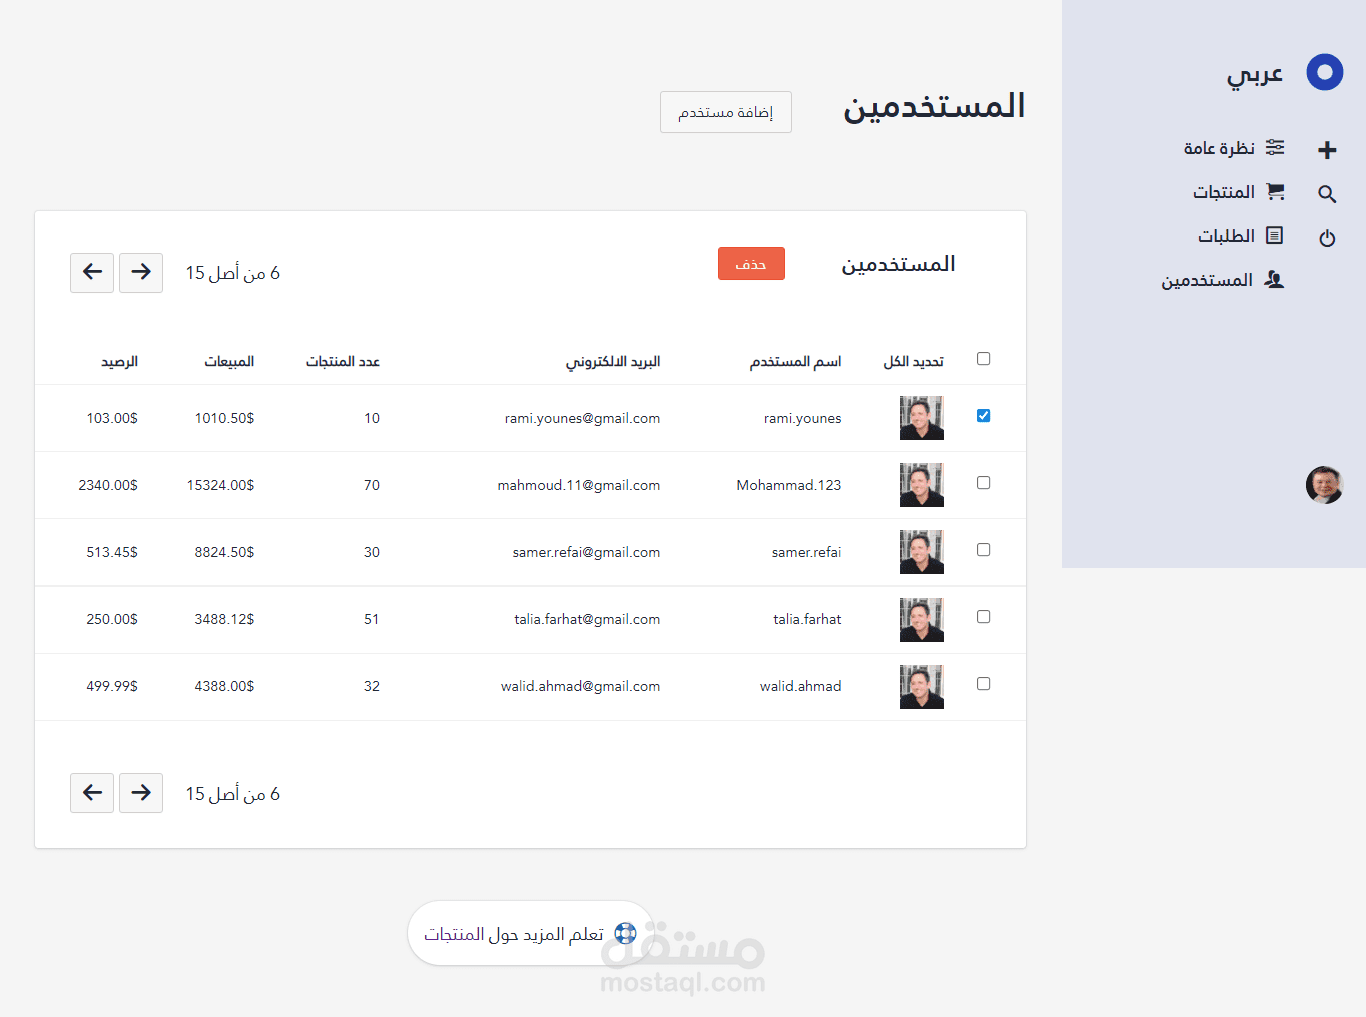The width and height of the screenshot is (1366, 1017).
Task: Go to previous page using top left arrow
Action: click(92, 272)
